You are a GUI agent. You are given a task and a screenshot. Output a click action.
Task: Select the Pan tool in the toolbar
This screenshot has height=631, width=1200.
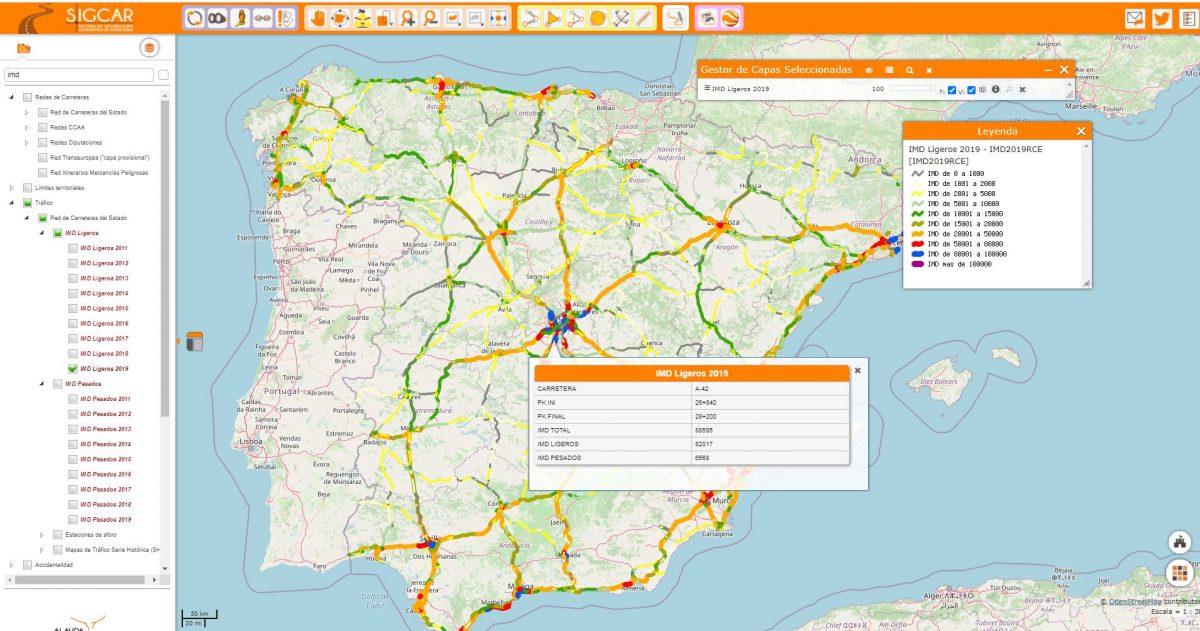click(320, 16)
